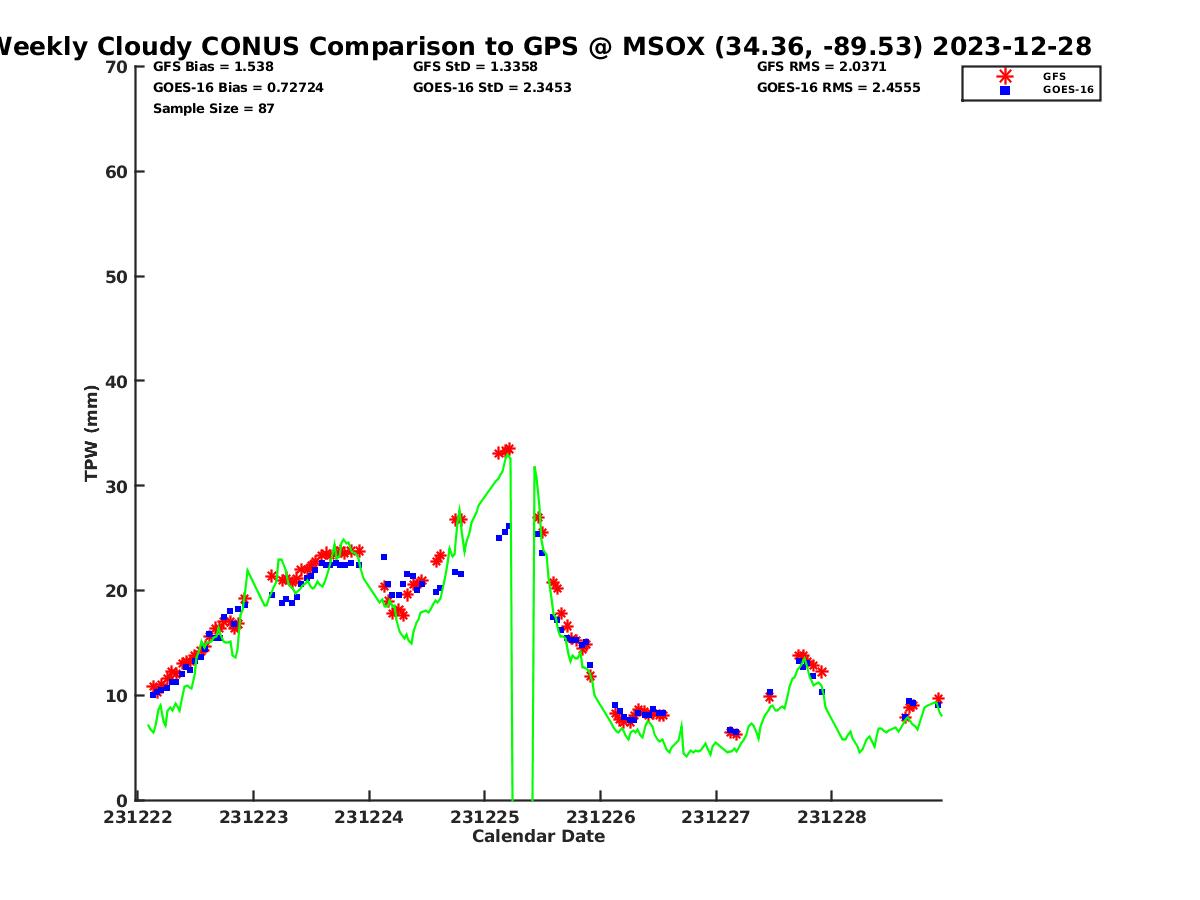Screen dimensions: 1200x900
Task: Click the red GFS asterisk legend marker
Action: point(1004,76)
